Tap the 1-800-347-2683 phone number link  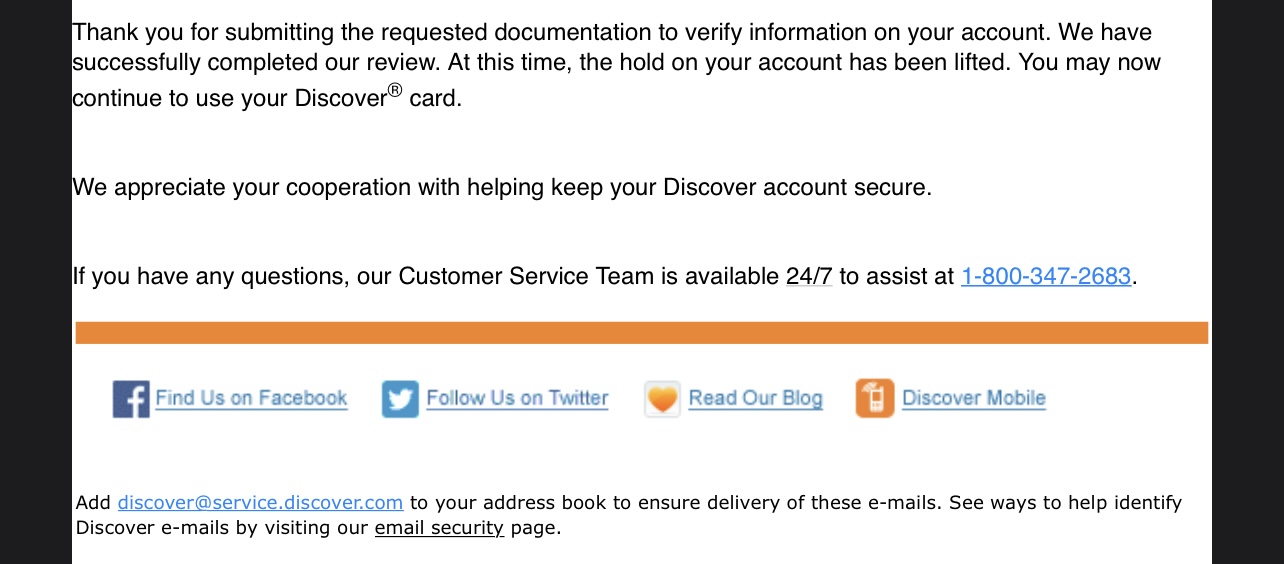coord(1045,276)
